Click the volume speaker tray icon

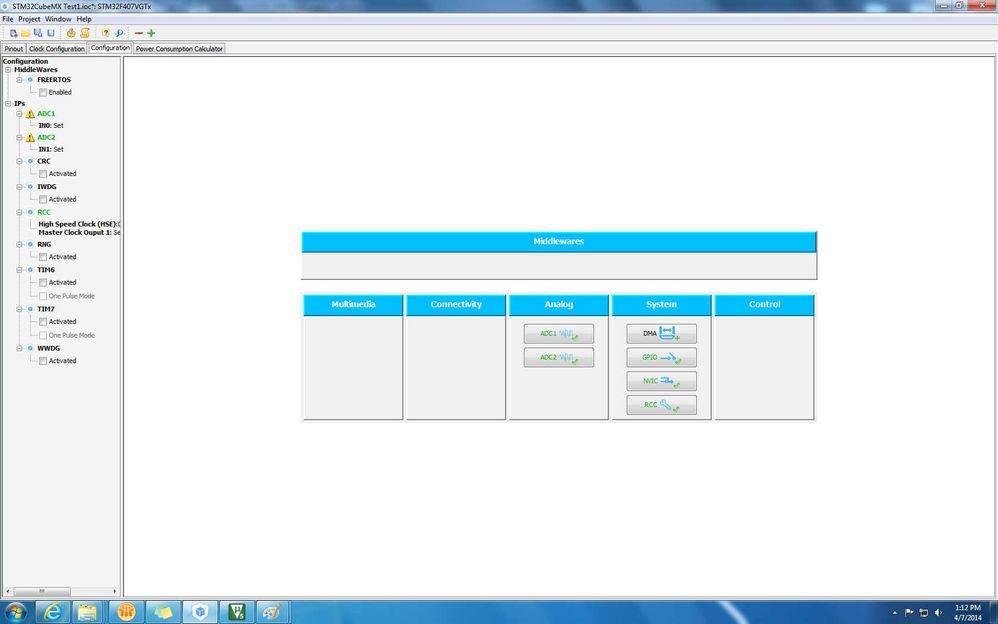click(x=938, y=613)
